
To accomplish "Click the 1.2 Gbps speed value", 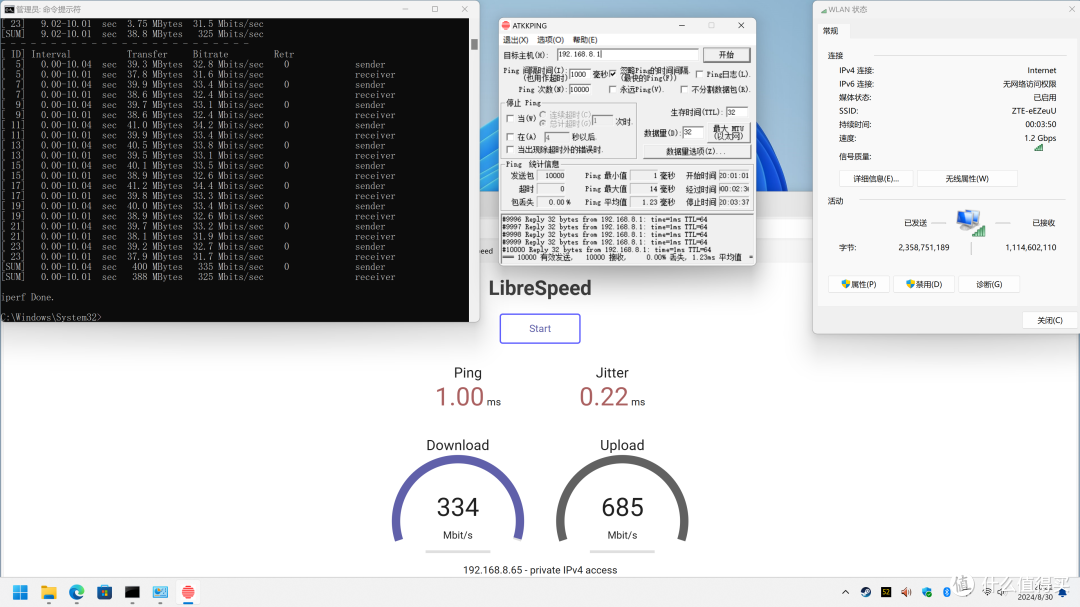I will tap(1040, 138).
